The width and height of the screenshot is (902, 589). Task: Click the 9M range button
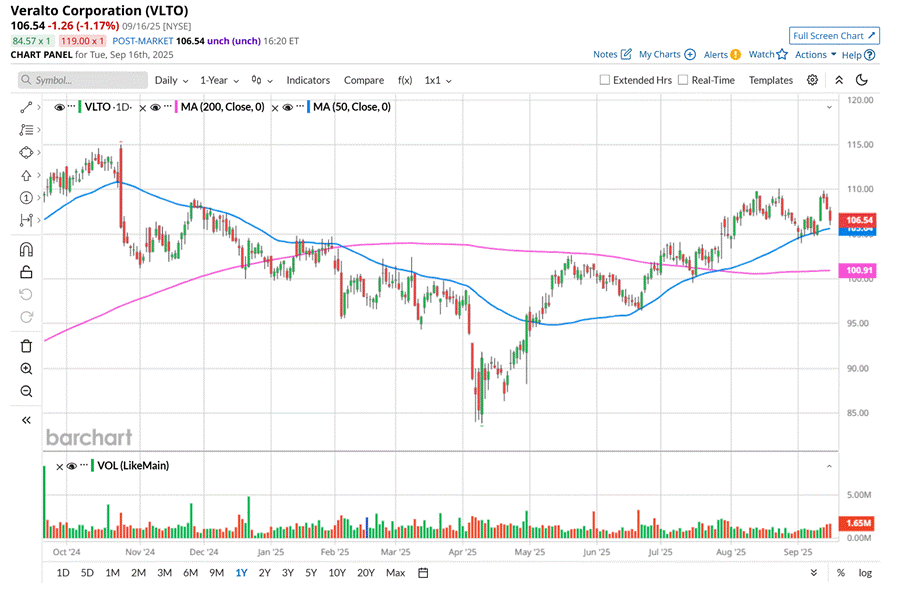click(x=216, y=573)
